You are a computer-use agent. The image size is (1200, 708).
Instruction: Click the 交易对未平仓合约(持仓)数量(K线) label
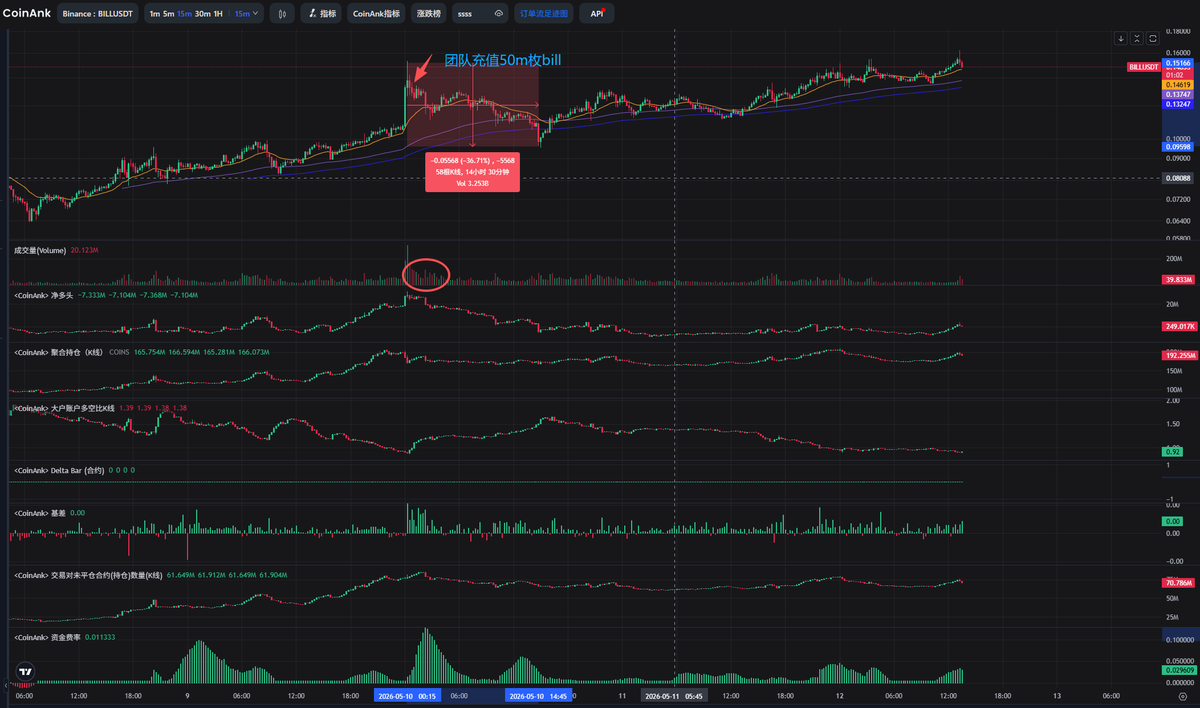point(88,575)
